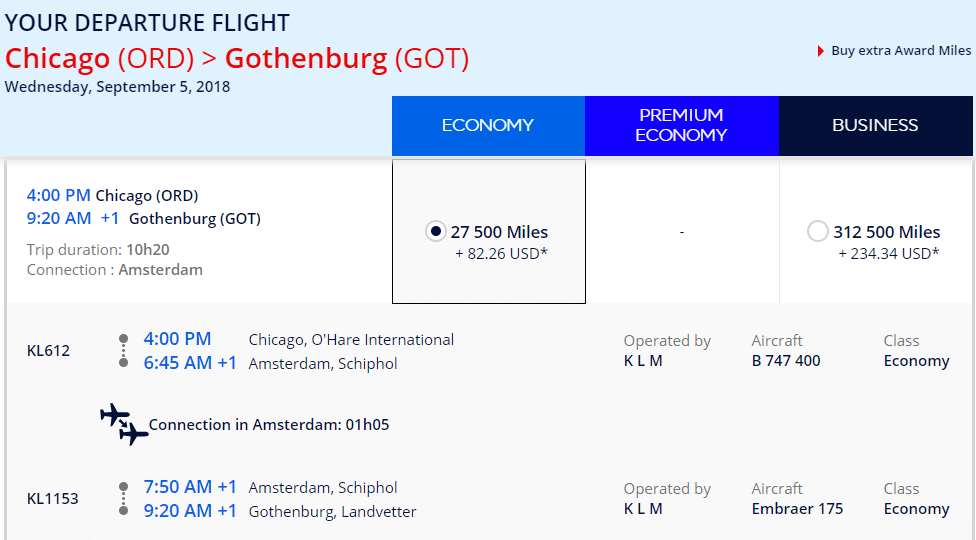
Task: Click the KL1153 flight segment dots icon
Action: 123,498
